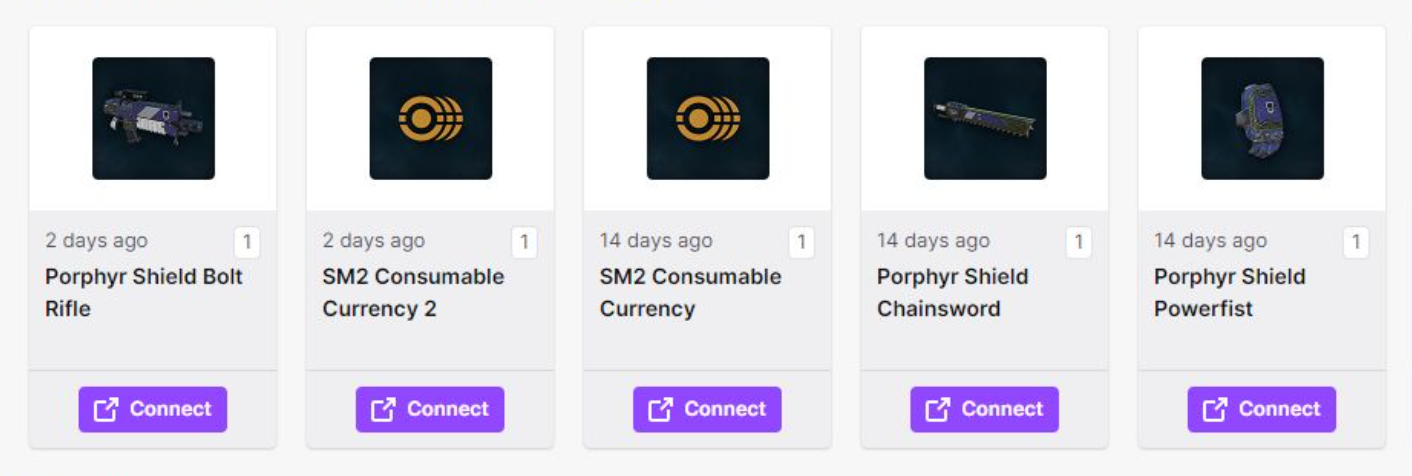Viewport: 1412px width, 476px height.
Task: Connect for SM2 Consumable Currency drop
Action: pyautogui.click(x=707, y=409)
